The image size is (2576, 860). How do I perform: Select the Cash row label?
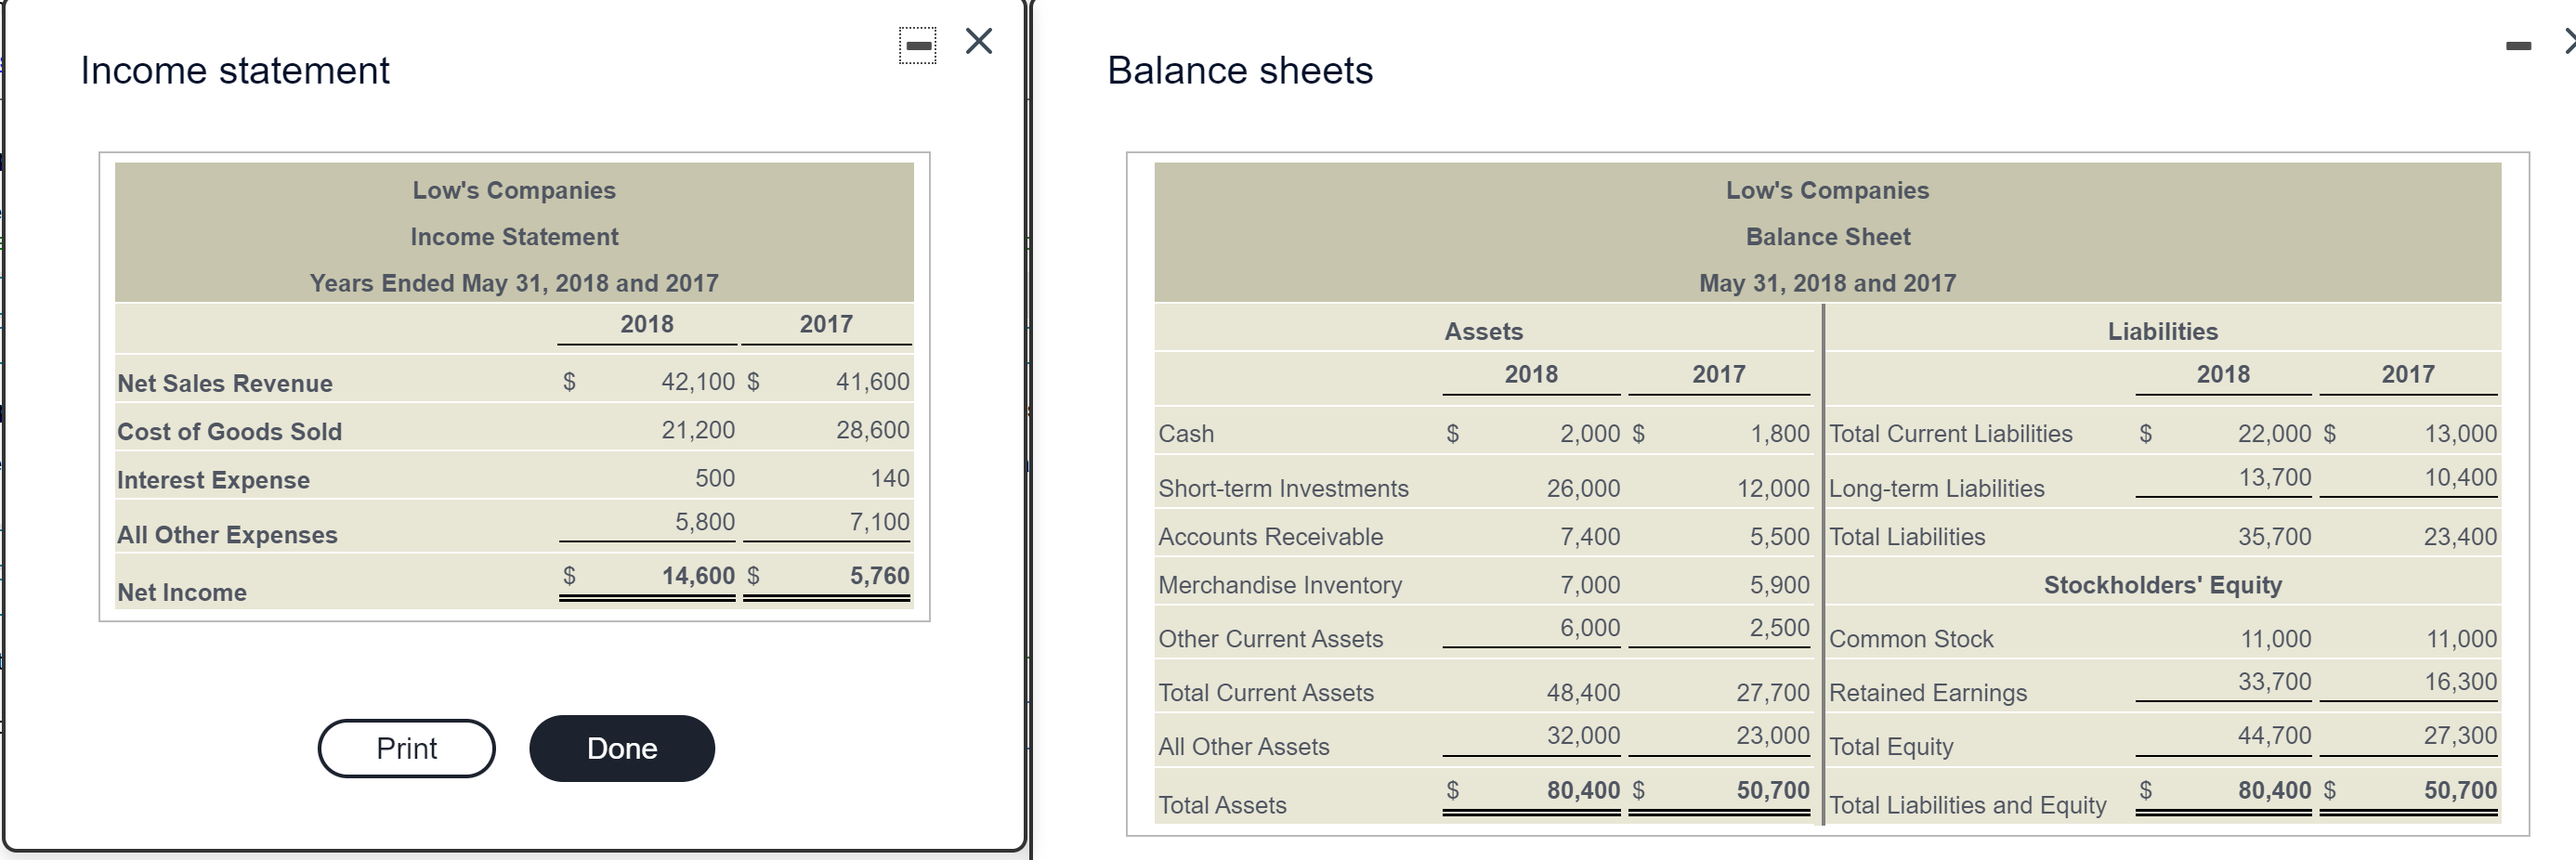[x=1186, y=433]
